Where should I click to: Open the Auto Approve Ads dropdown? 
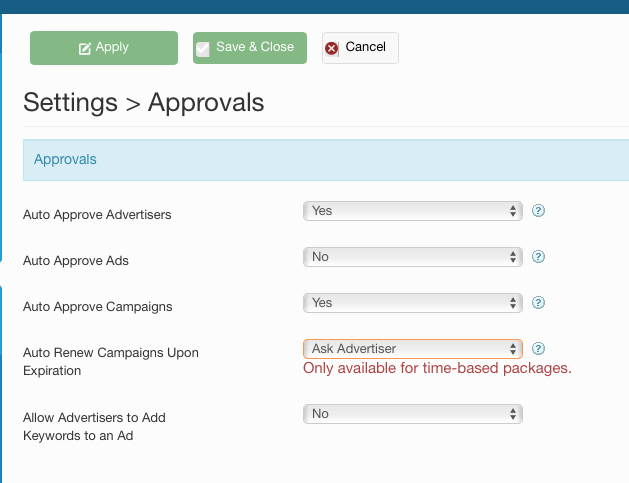412,257
